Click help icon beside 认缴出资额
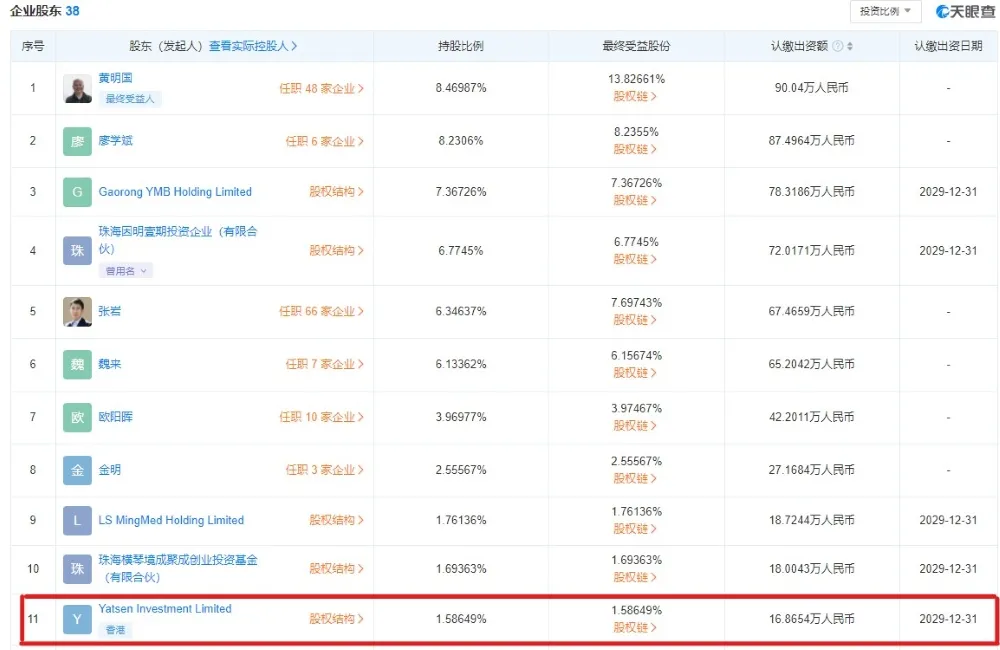Screen dimensions: 1000x650 (838, 46)
